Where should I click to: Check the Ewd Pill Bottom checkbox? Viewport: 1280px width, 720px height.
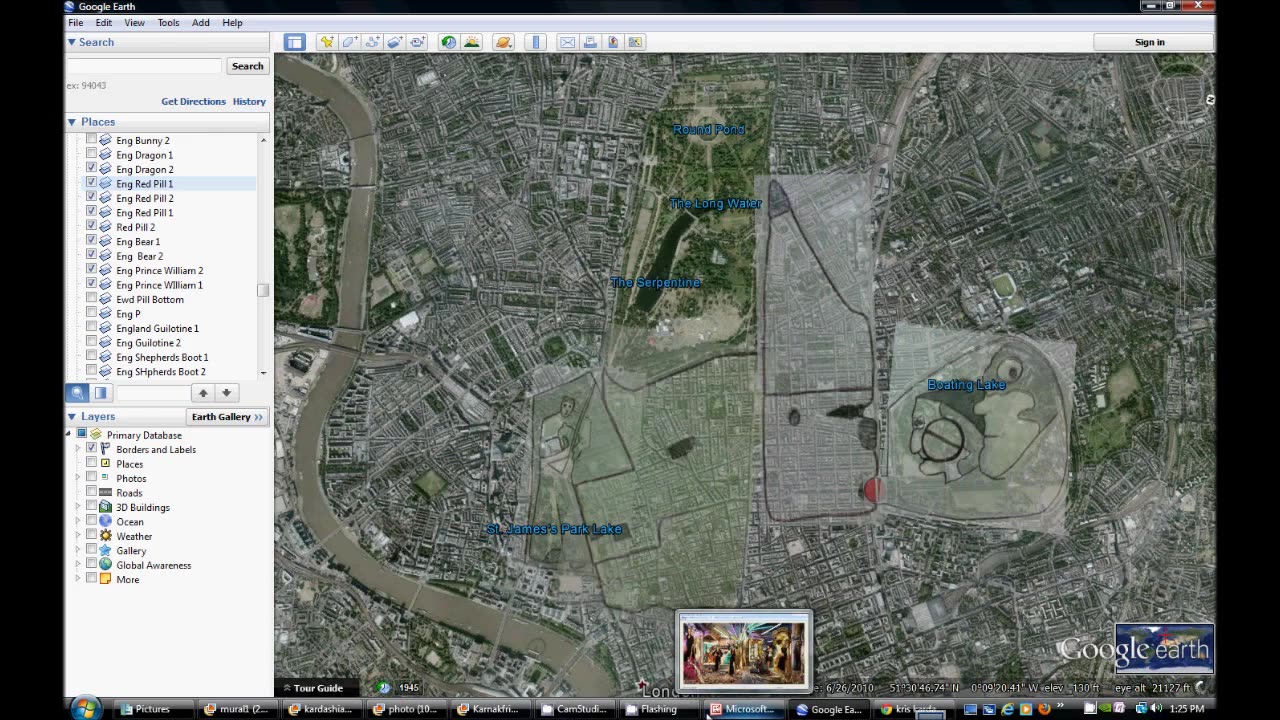91,299
